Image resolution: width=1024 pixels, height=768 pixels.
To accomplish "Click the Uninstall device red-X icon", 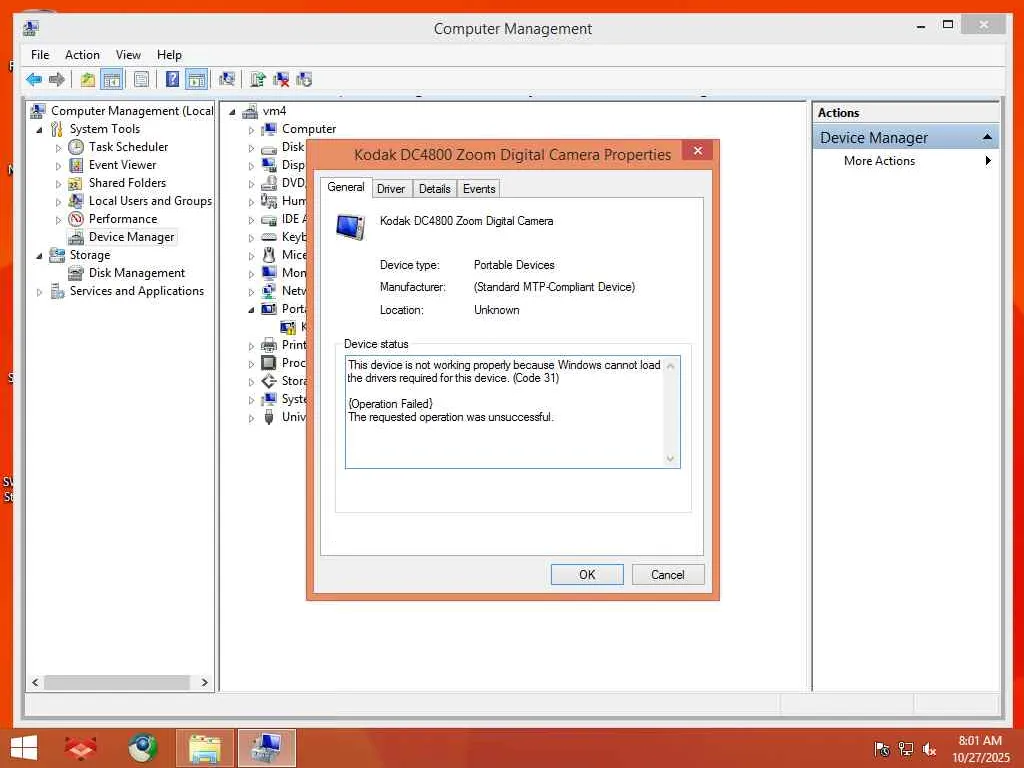I will pyautogui.click(x=281, y=80).
